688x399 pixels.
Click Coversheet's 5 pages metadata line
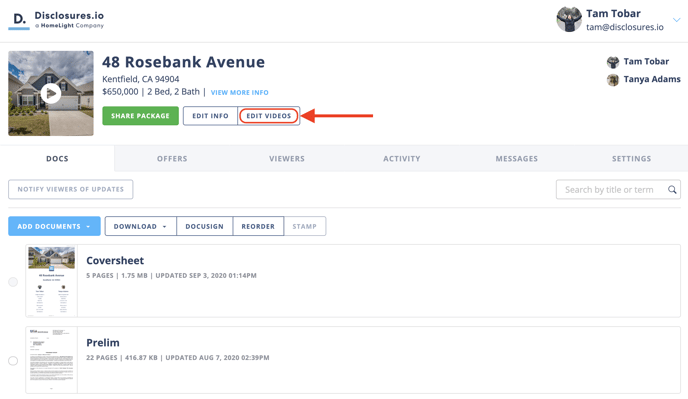click(x=171, y=276)
